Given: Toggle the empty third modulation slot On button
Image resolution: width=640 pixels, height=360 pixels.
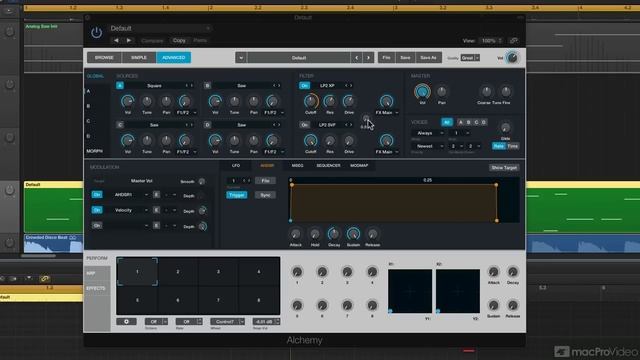Looking at the screenshot, I should click(x=97, y=225).
